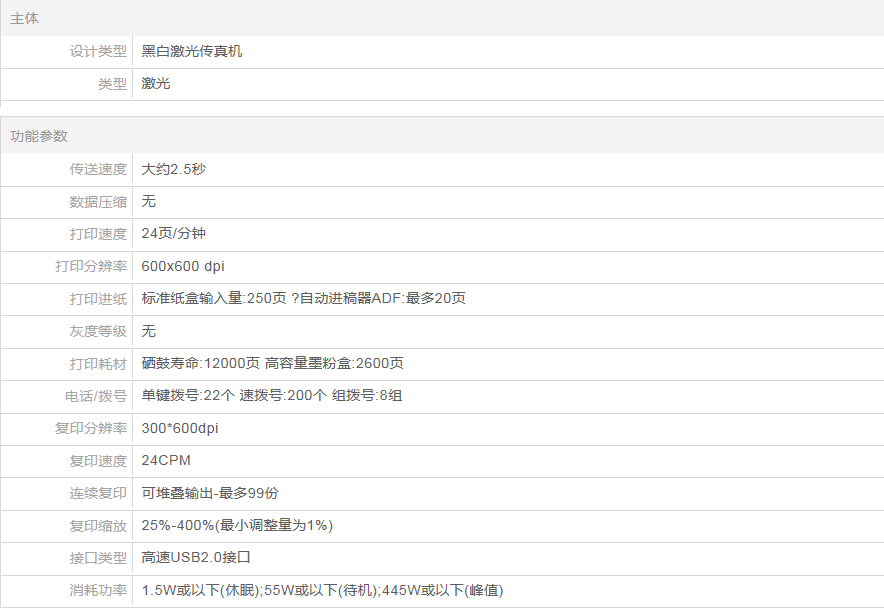
Task: Click the 24页/分钟 print speed value
Action: point(174,234)
